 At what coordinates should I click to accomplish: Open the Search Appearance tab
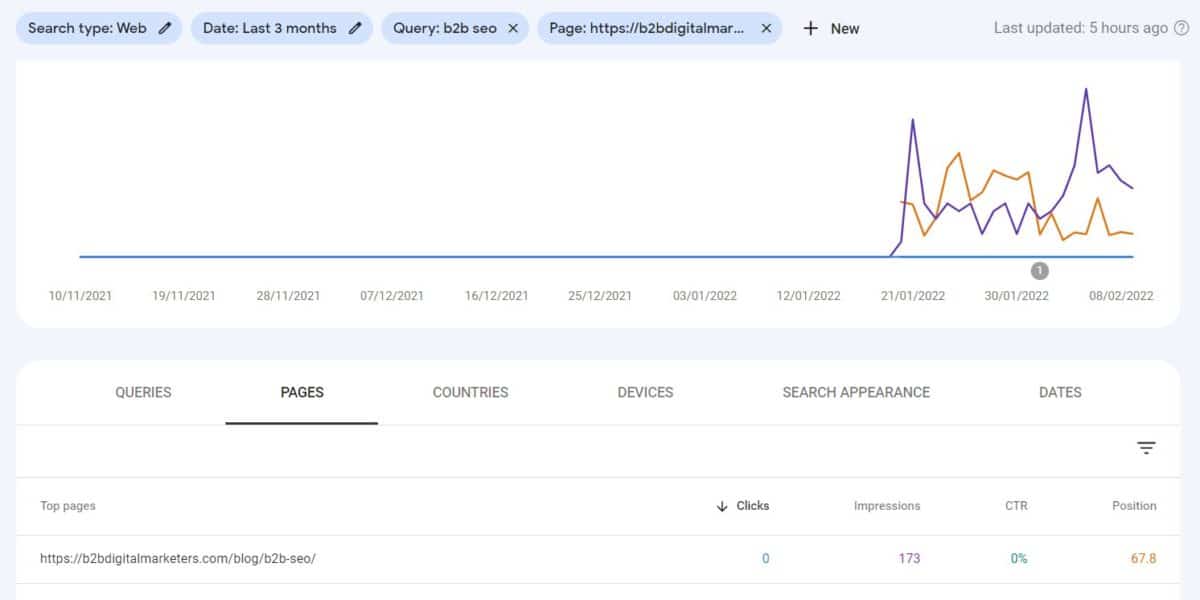pos(856,392)
